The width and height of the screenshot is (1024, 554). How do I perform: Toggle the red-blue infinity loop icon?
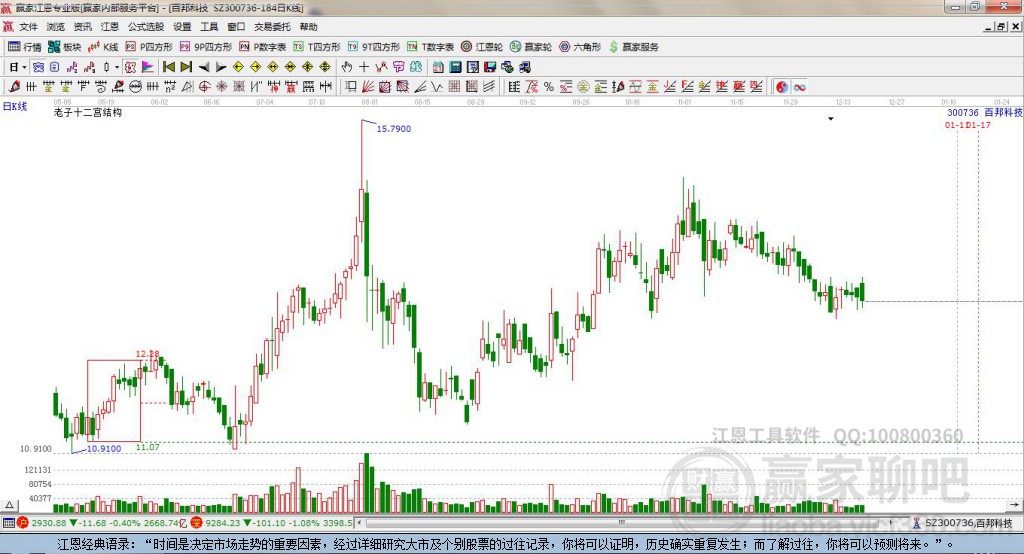point(799,87)
